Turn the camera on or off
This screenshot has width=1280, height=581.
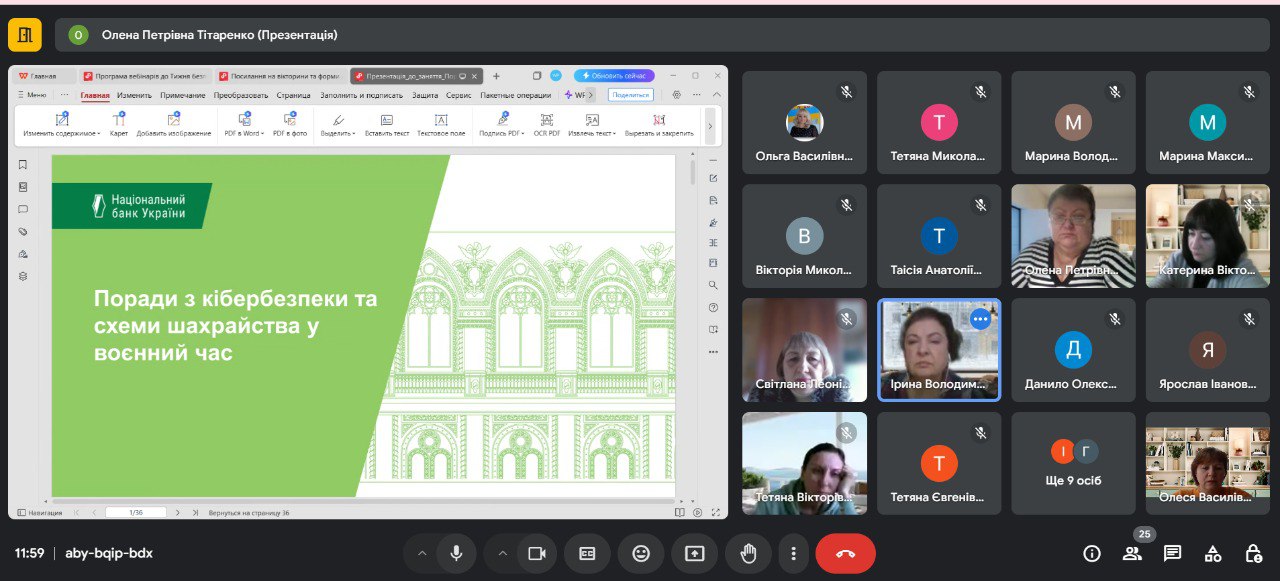coord(537,553)
